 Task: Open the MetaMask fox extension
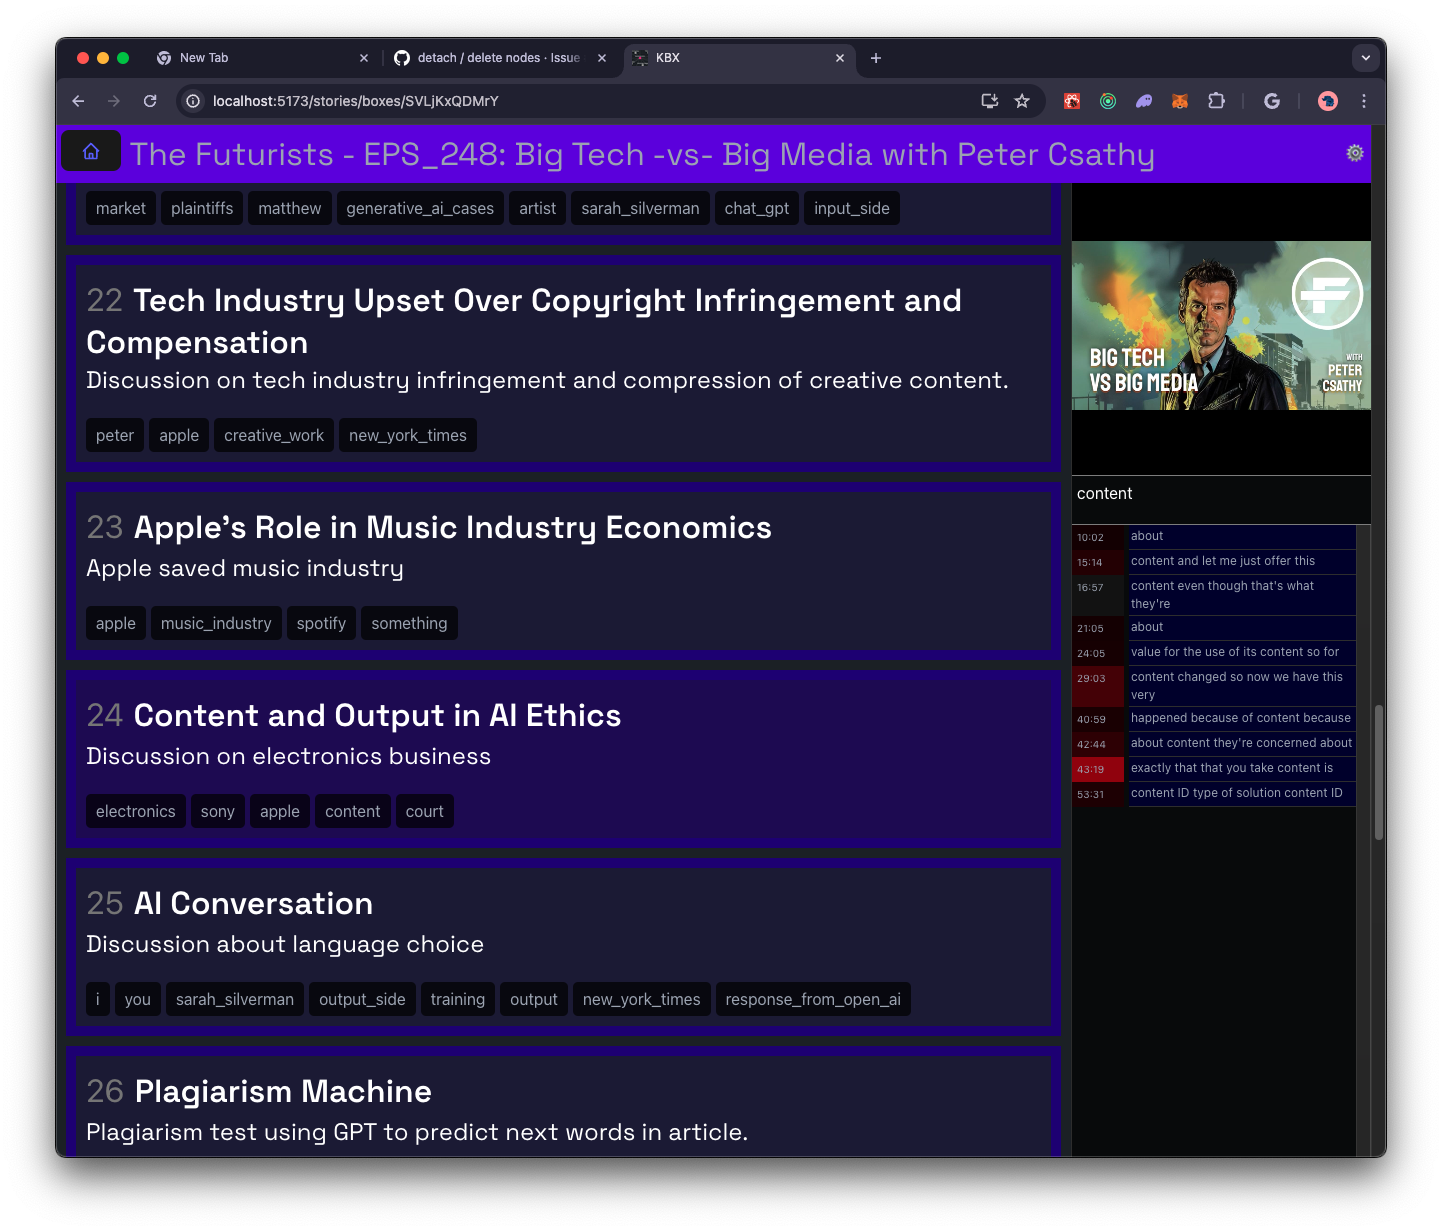coord(1180,101)
